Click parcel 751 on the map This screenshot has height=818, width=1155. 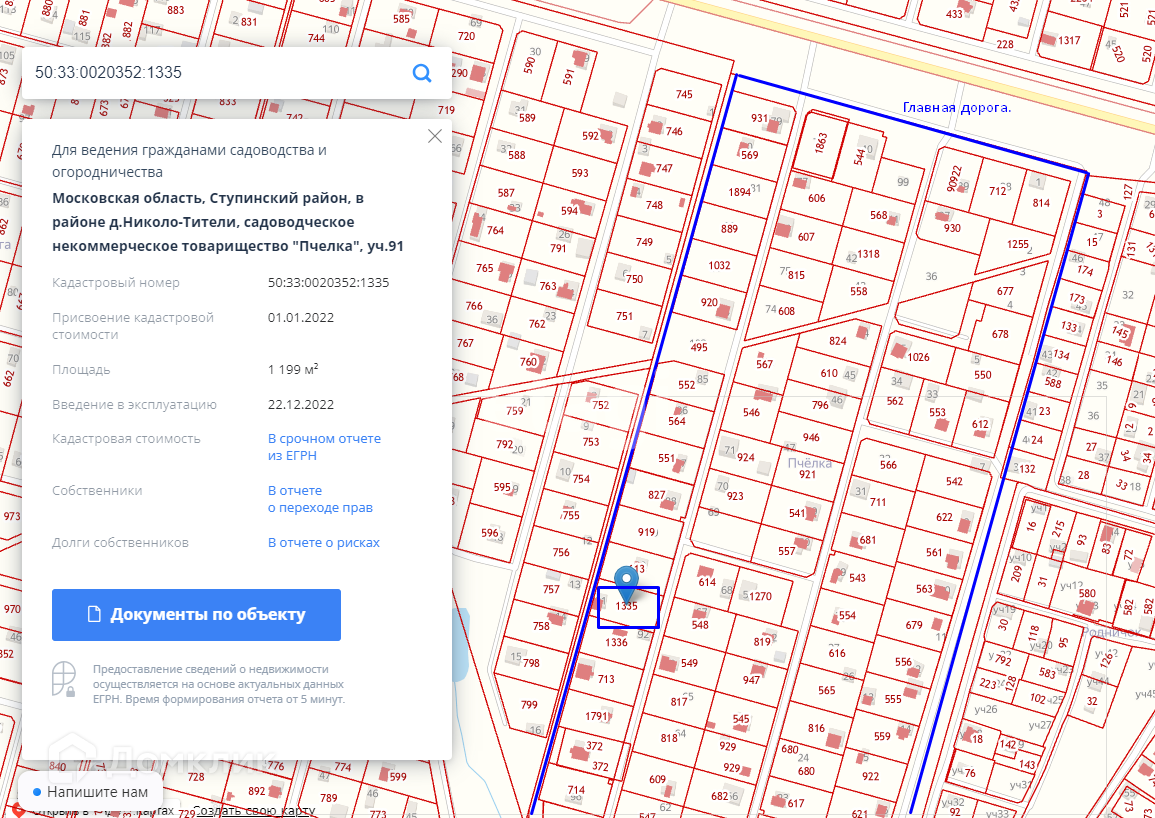(625, 316)
